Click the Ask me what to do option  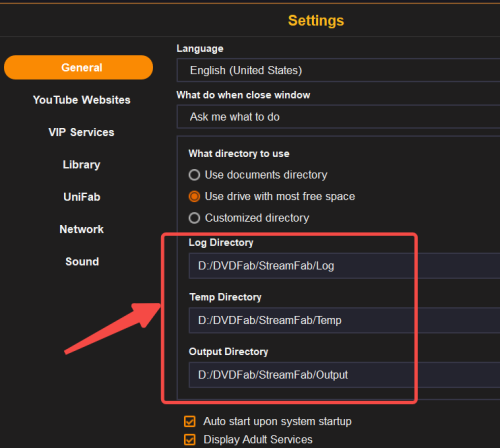point(235,117)
